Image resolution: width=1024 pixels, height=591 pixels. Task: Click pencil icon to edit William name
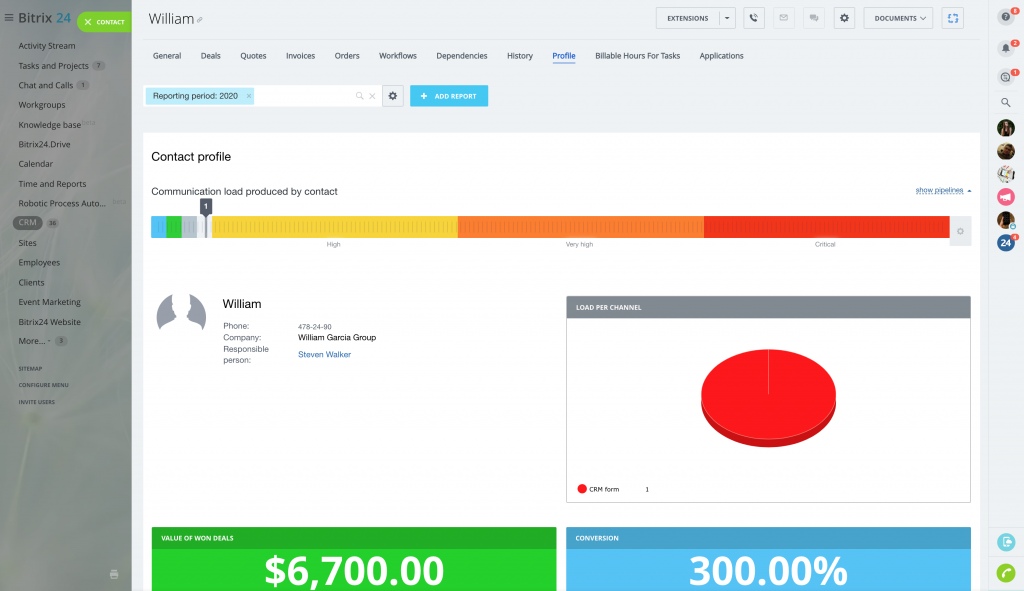pyautogui.click(x=200, y=21)
